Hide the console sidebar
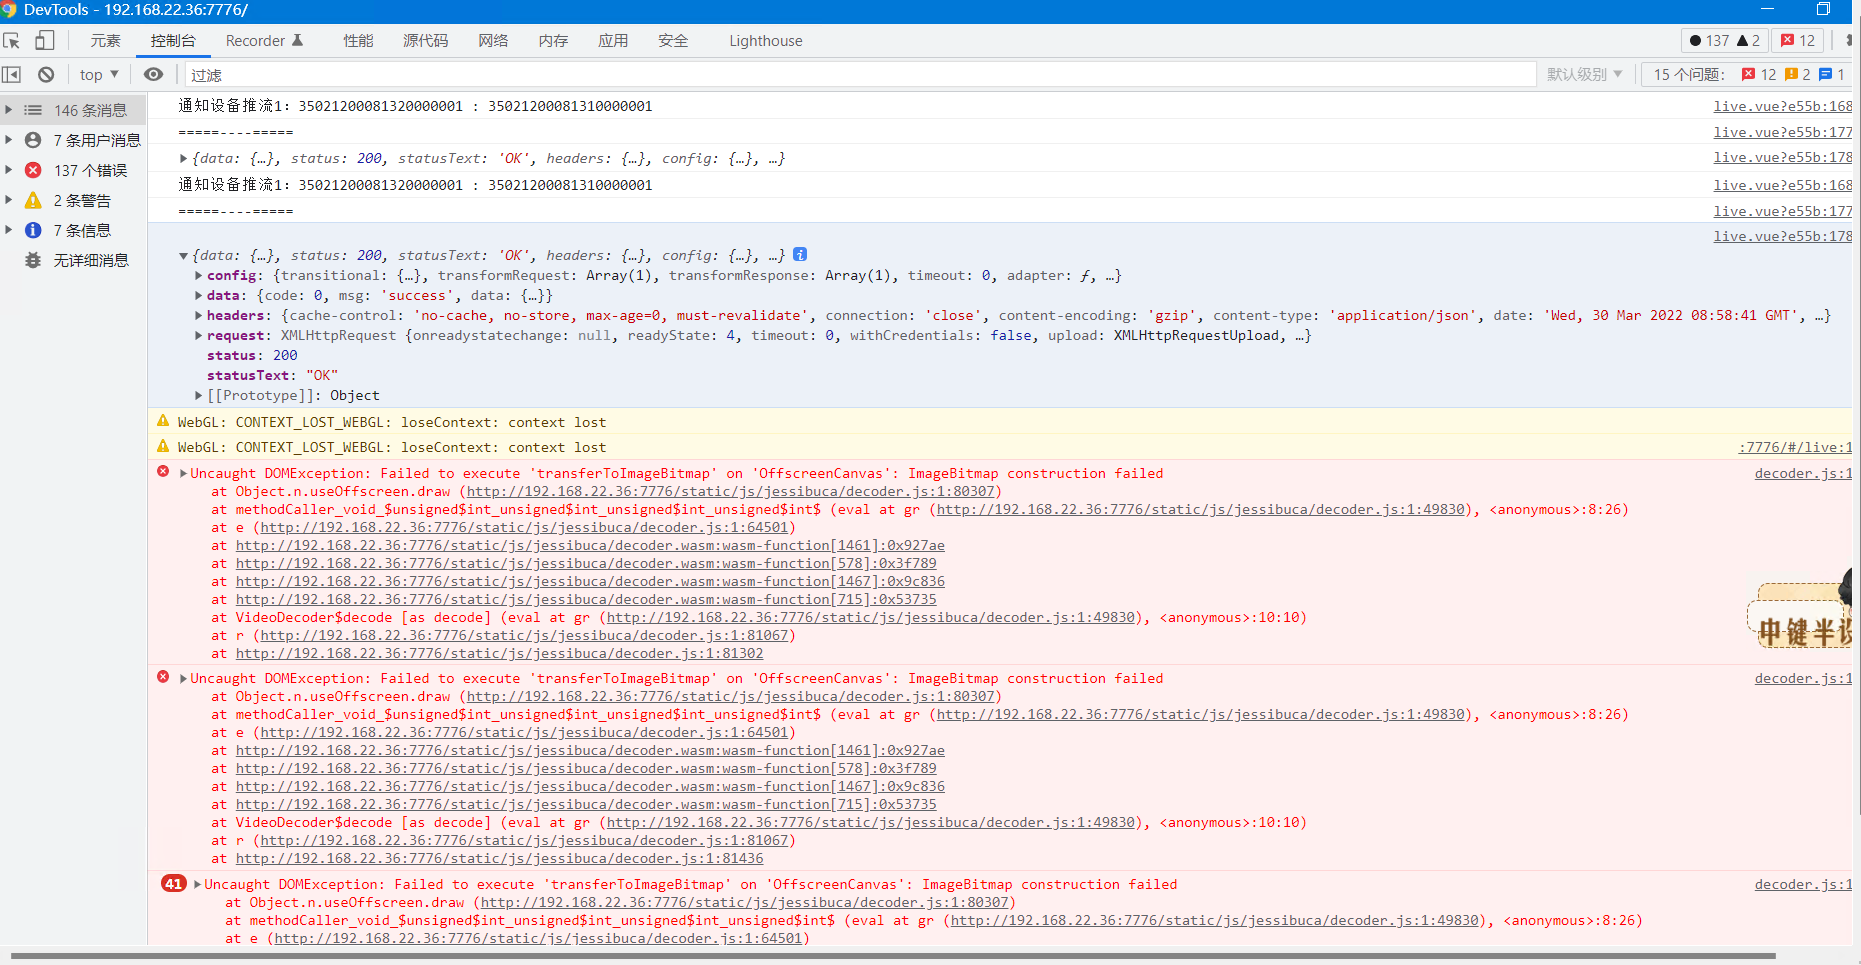 pos(11,73)
